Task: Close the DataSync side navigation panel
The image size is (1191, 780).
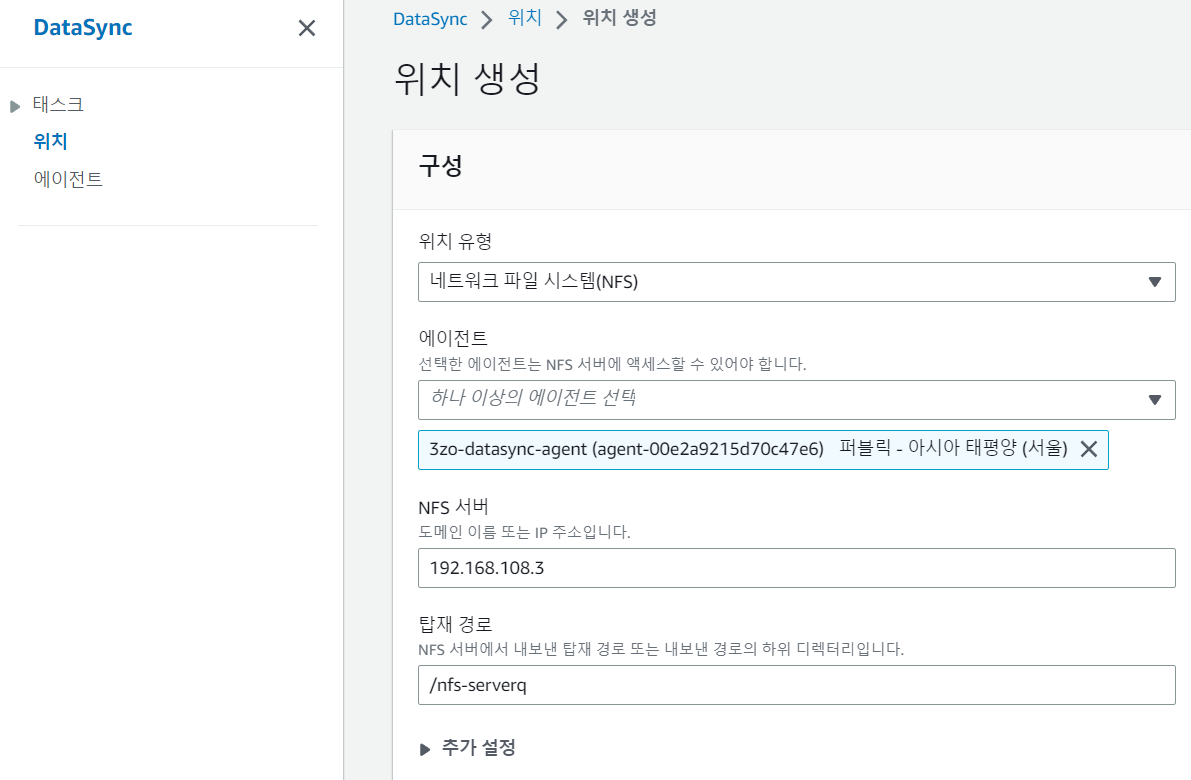Action: [x=307, y=28]
